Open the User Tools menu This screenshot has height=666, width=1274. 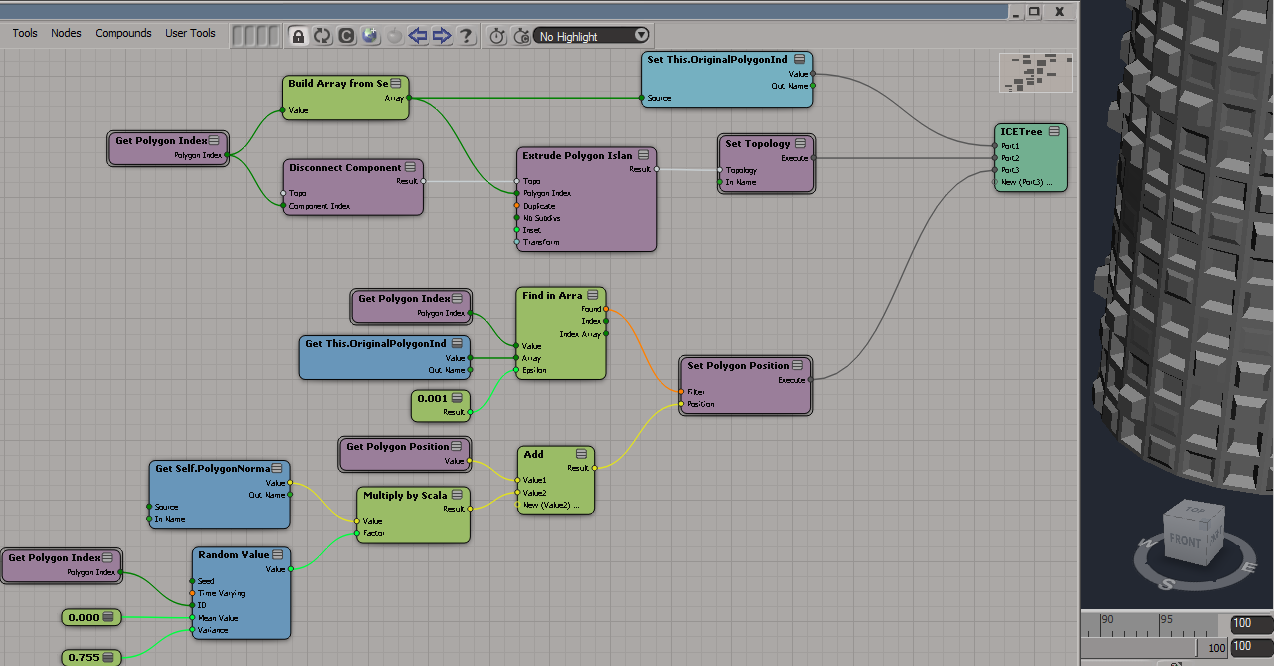190,33
